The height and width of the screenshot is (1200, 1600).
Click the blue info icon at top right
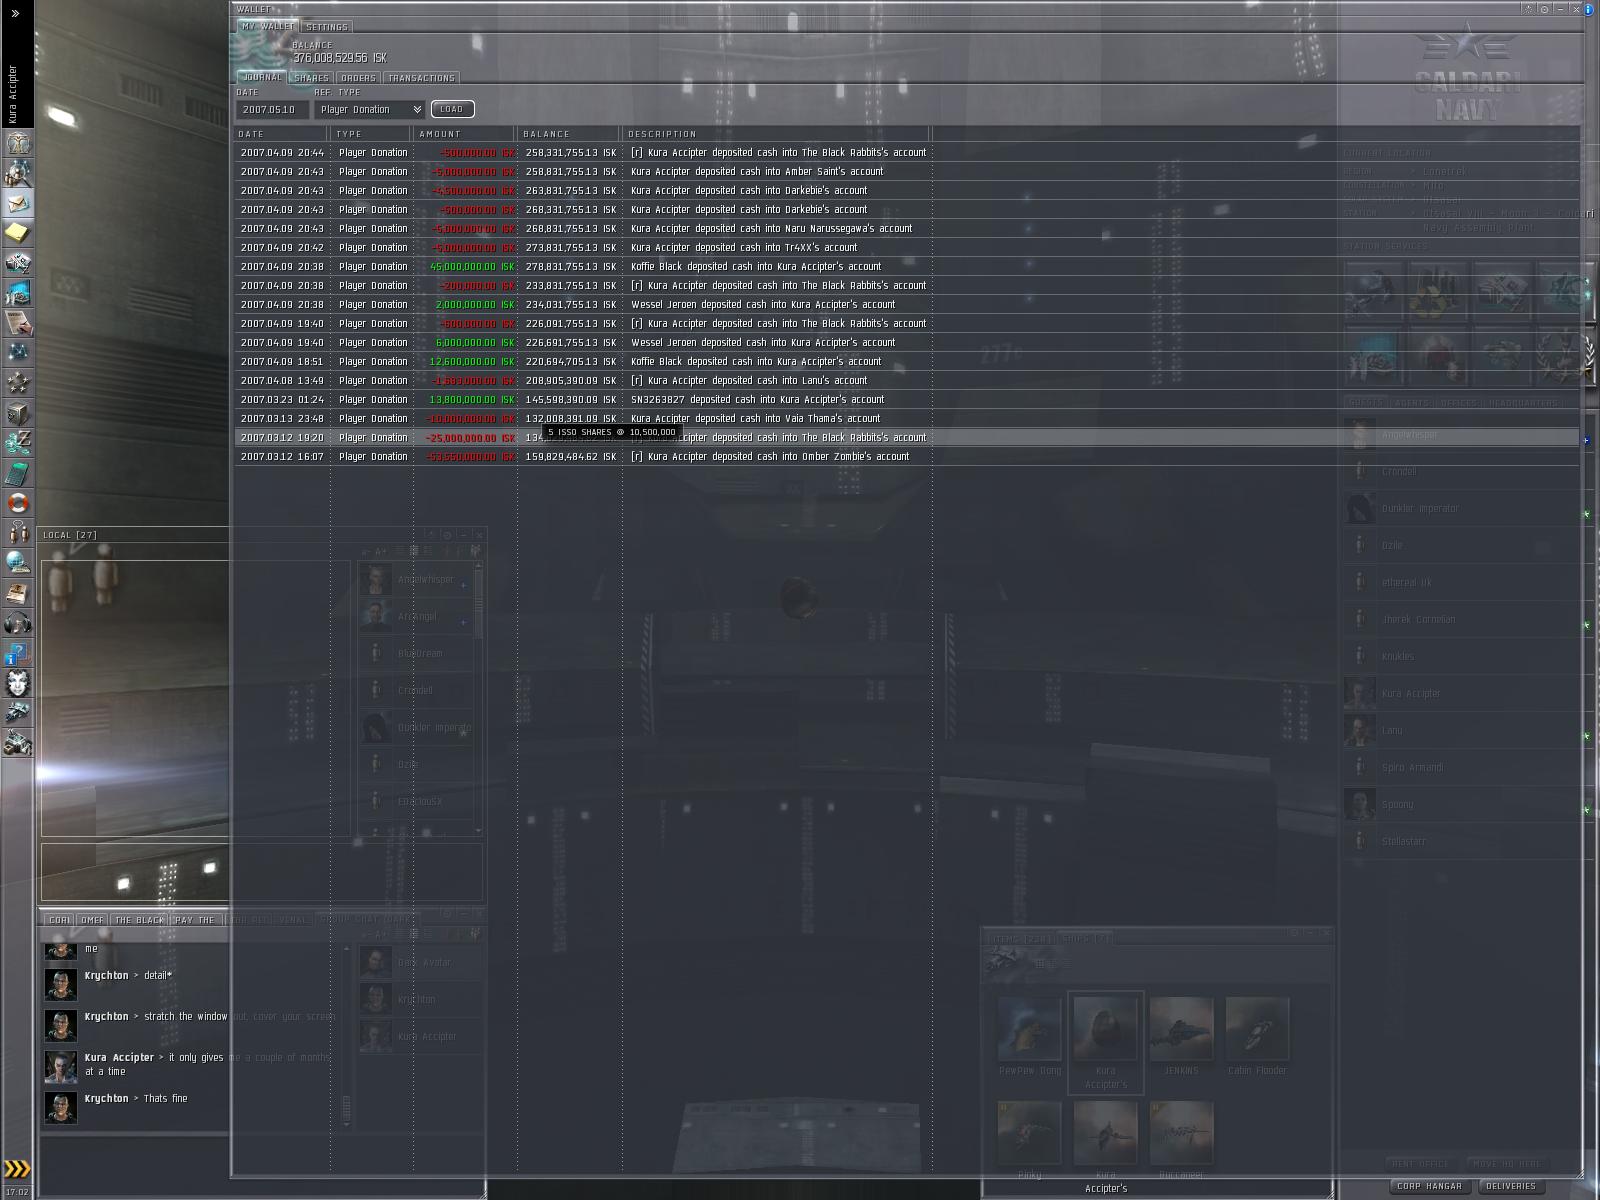(1590, 9)
